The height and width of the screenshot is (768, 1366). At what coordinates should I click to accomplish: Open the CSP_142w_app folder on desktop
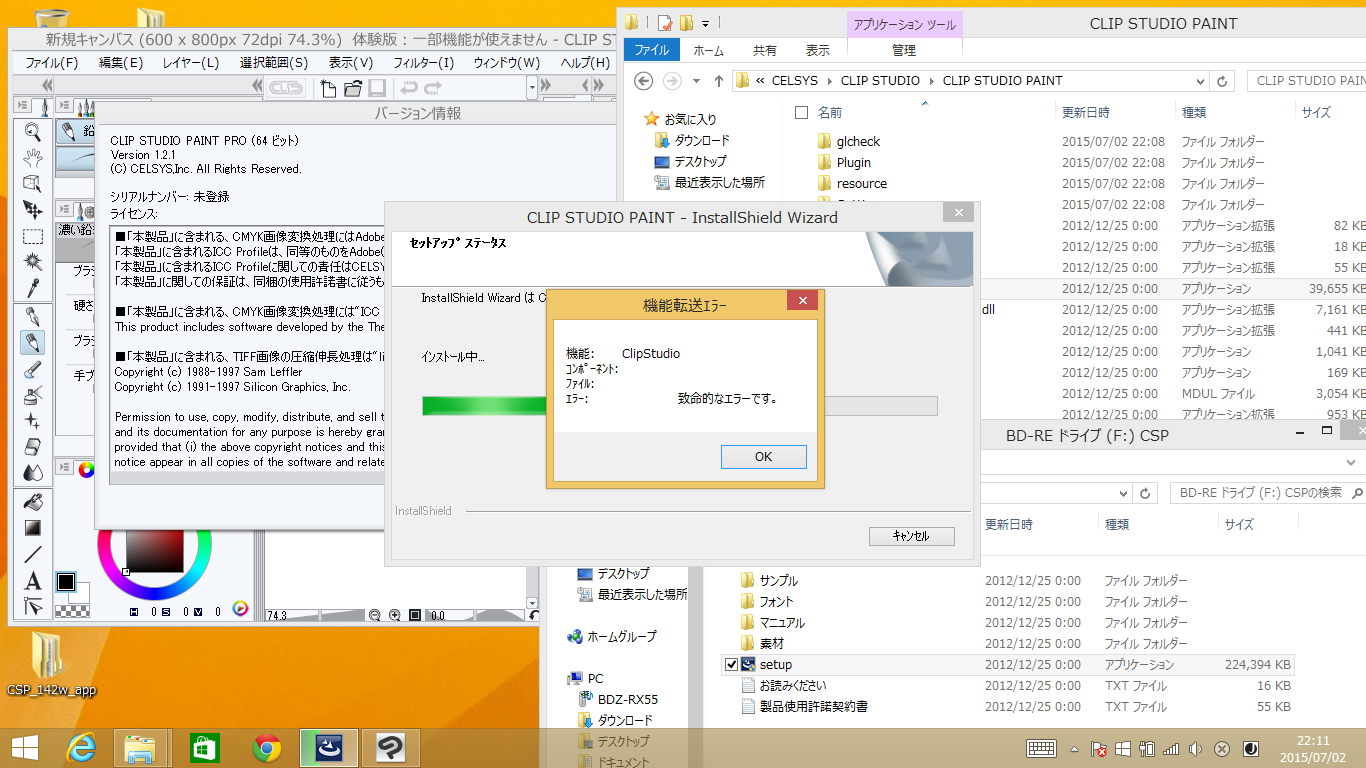(50, 664)
